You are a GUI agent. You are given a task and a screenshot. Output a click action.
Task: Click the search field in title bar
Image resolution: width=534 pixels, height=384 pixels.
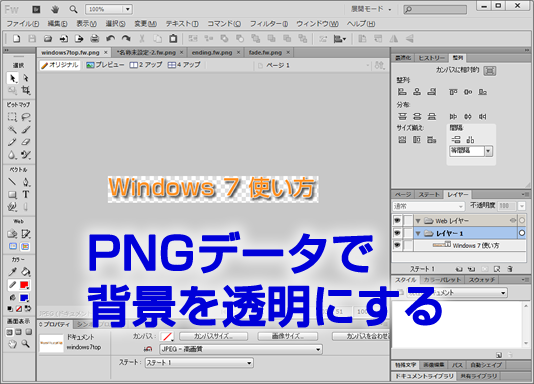(435, 10)
